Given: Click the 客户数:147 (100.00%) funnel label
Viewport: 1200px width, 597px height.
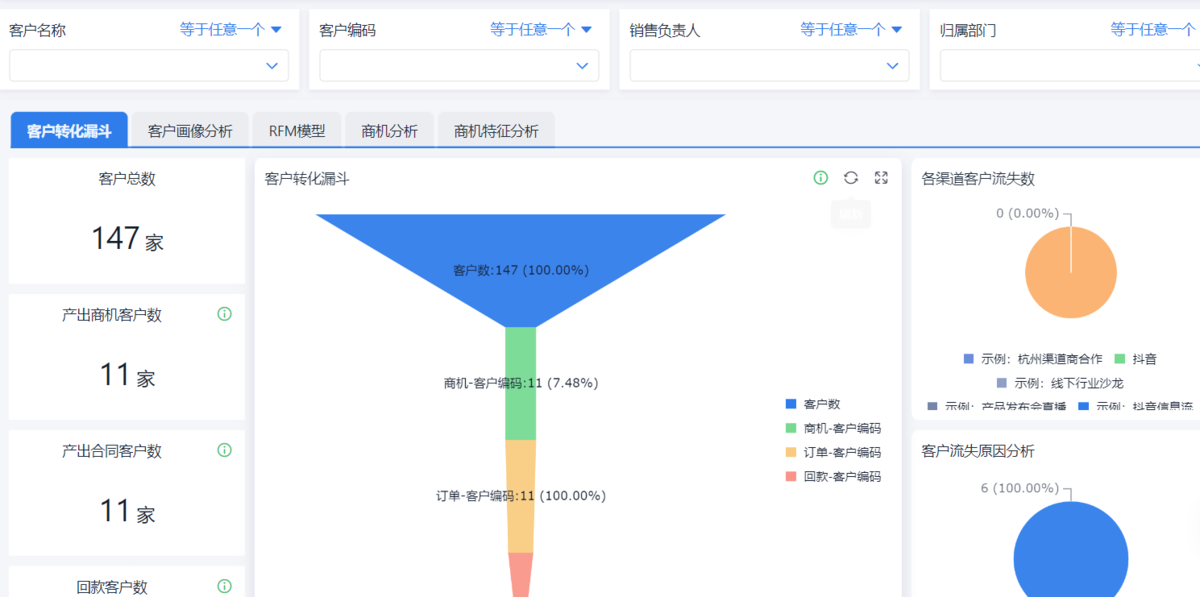Looking at the screenshot, I should (x=521, y=270).
